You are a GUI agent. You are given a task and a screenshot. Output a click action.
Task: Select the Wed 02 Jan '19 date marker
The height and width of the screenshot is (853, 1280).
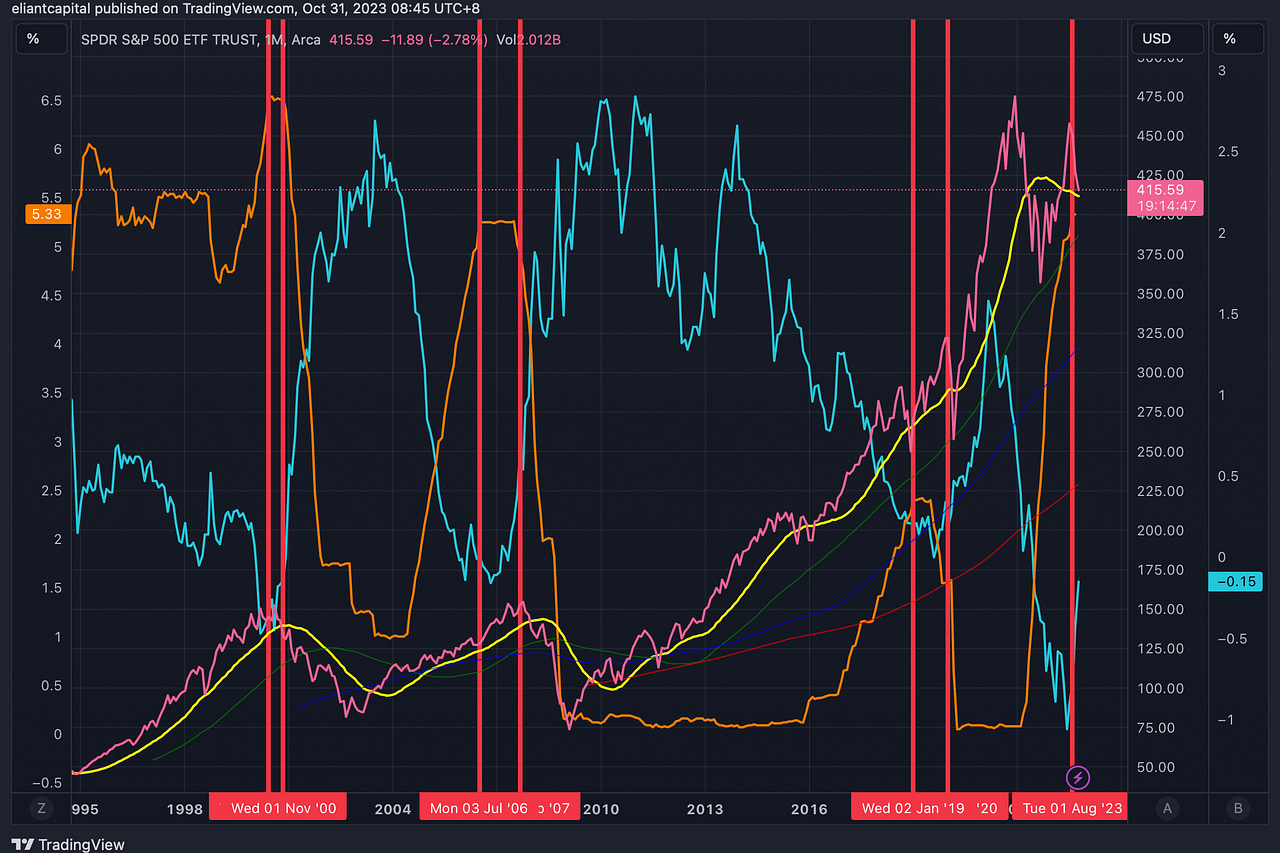(913, 808)
